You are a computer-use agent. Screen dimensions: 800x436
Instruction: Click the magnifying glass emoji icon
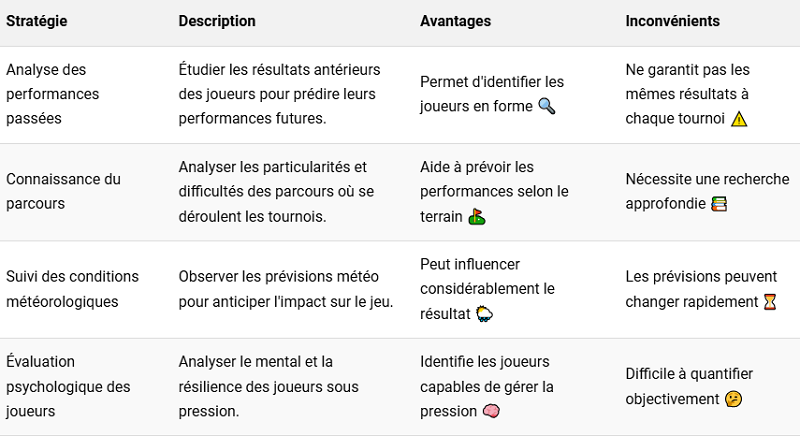547,106
